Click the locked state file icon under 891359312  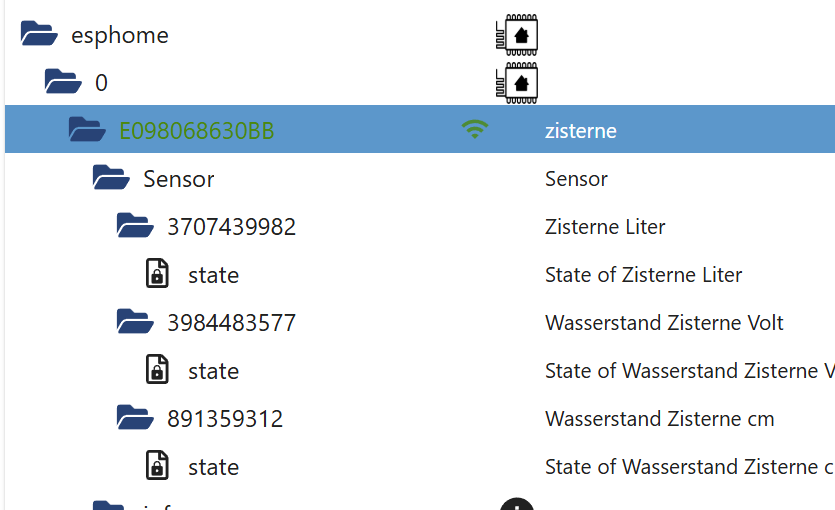157,465
